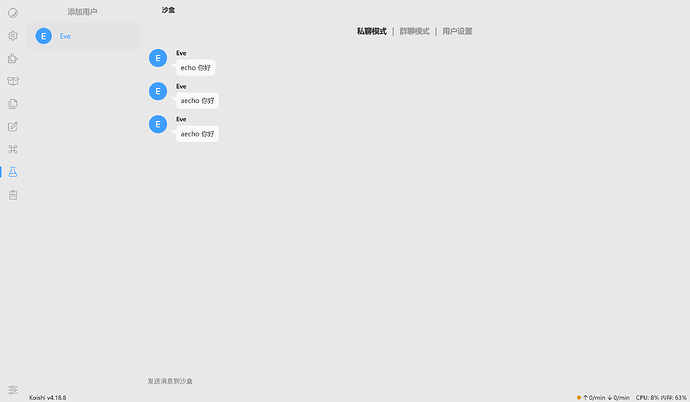Viewport: 690px width, 402px height.
Task: Click Eve's avatar in the user list
Action: pos(44,36)
